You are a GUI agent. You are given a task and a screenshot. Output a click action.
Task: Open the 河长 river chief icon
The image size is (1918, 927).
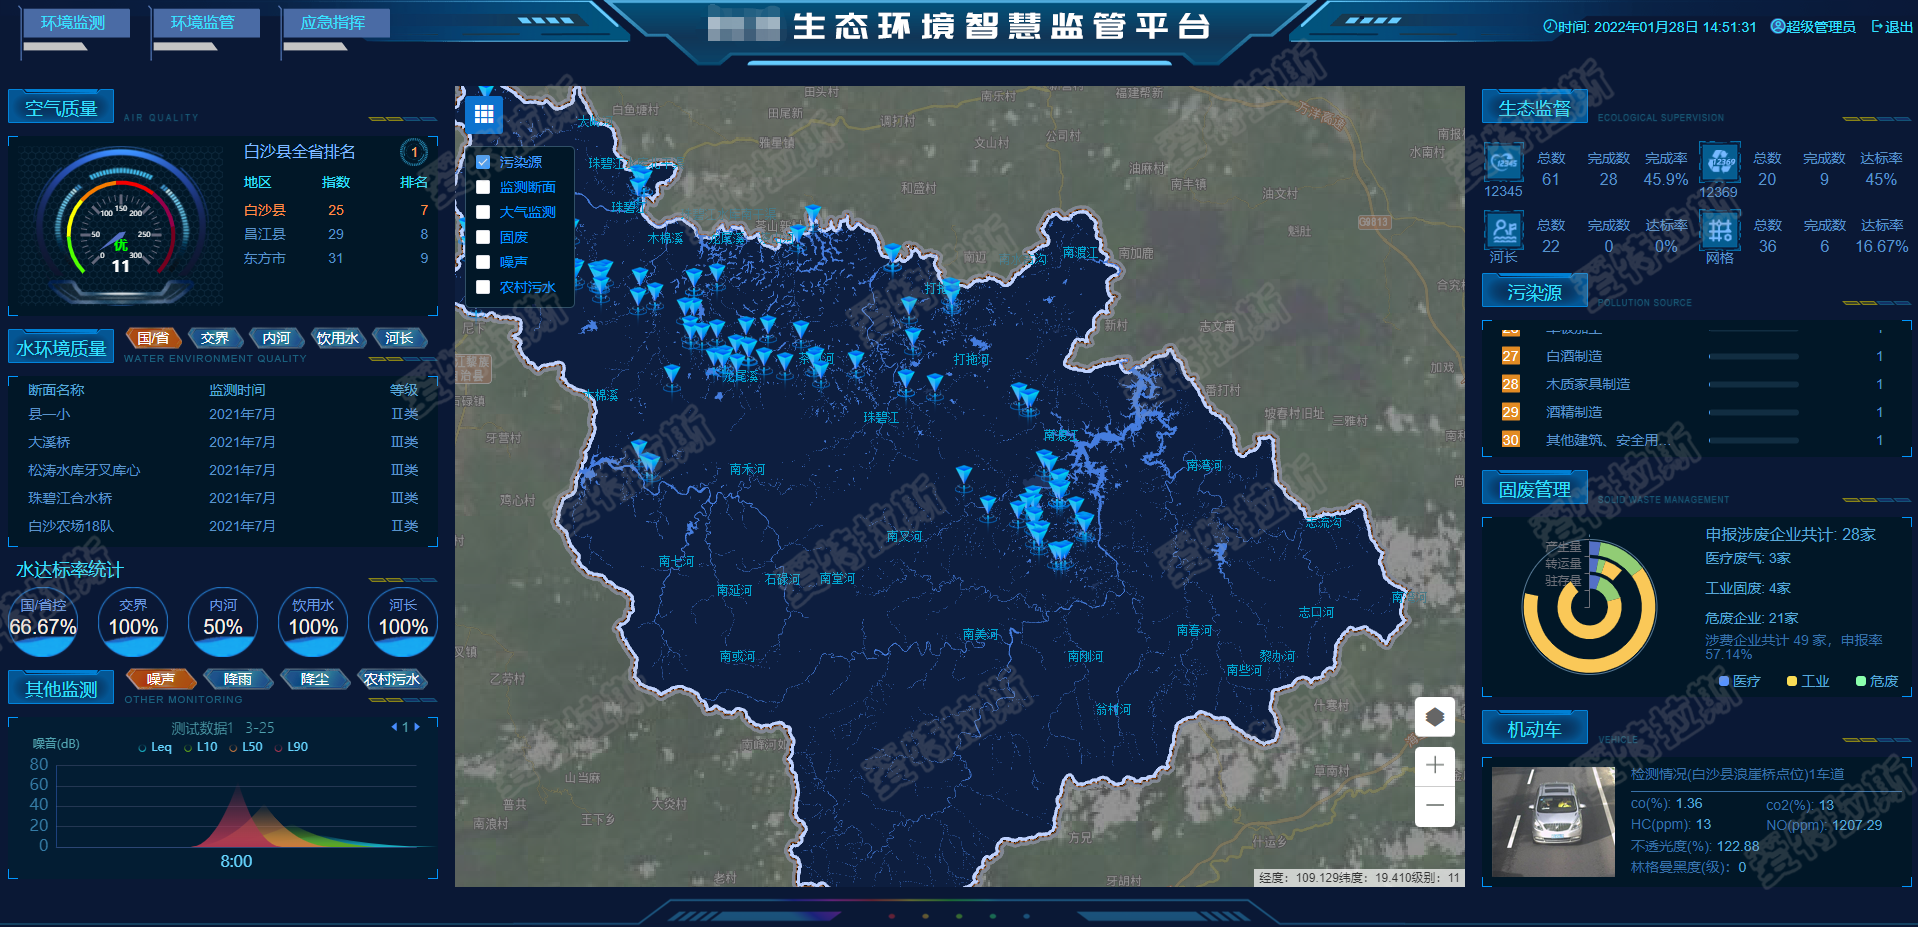[1503, 231]
